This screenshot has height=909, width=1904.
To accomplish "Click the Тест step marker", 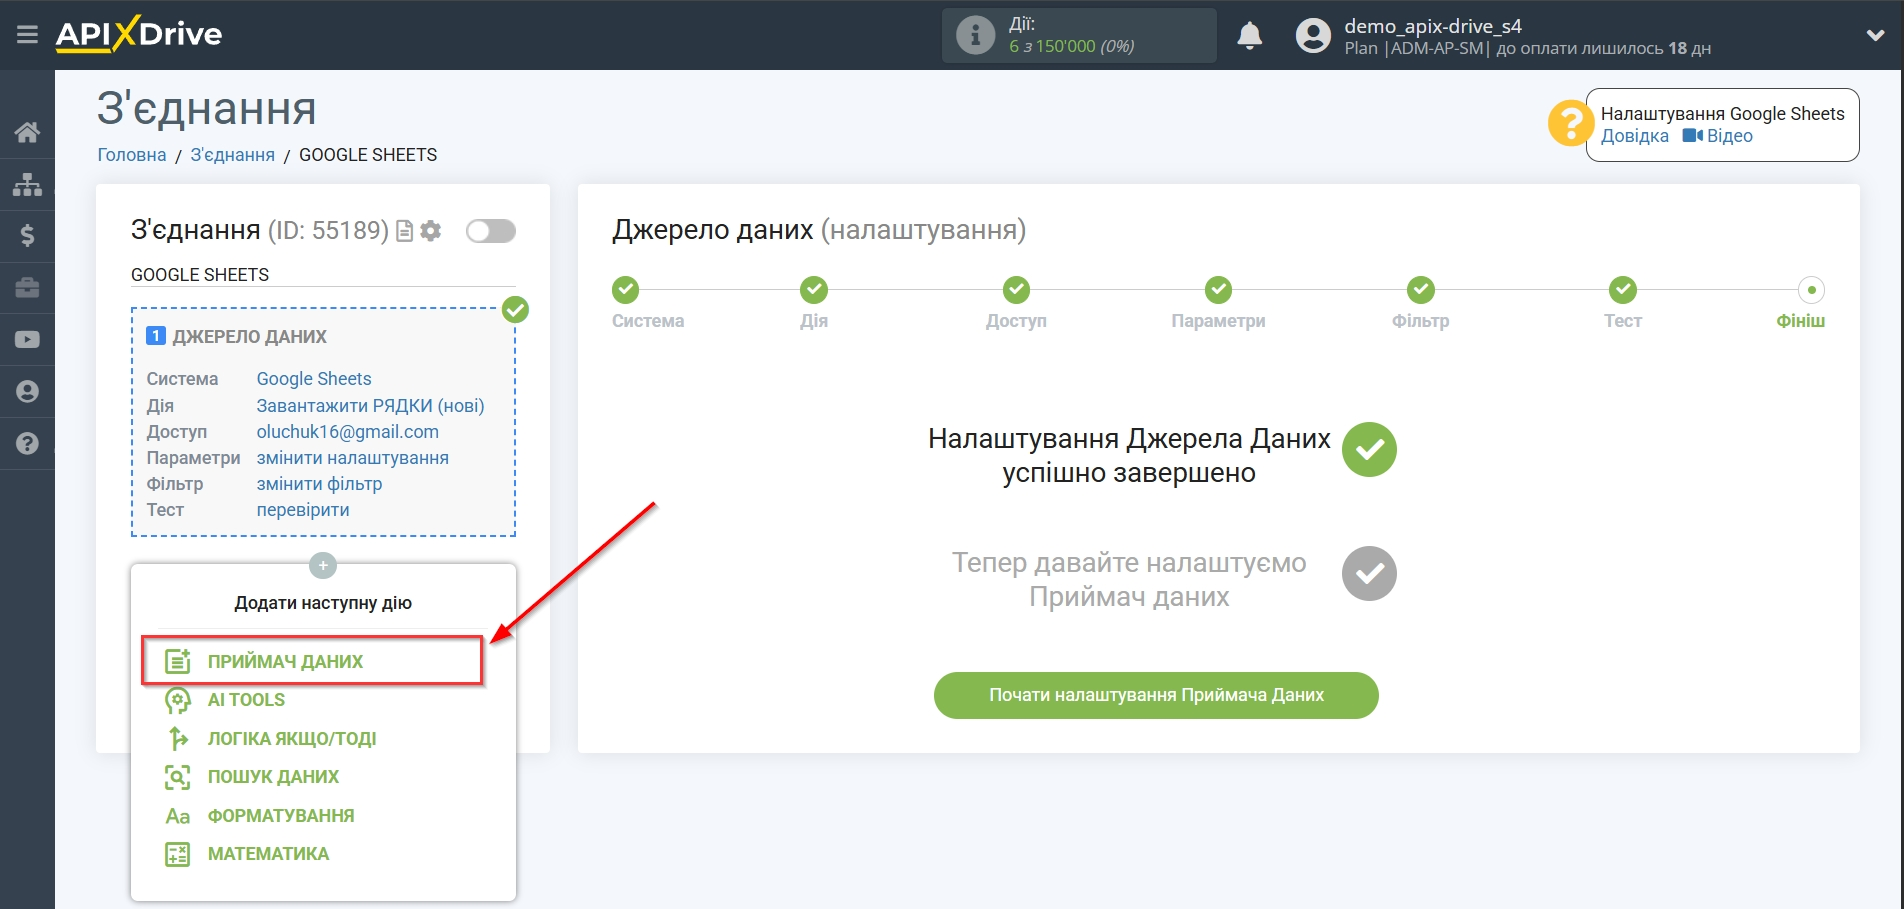I will [1623, 290].
